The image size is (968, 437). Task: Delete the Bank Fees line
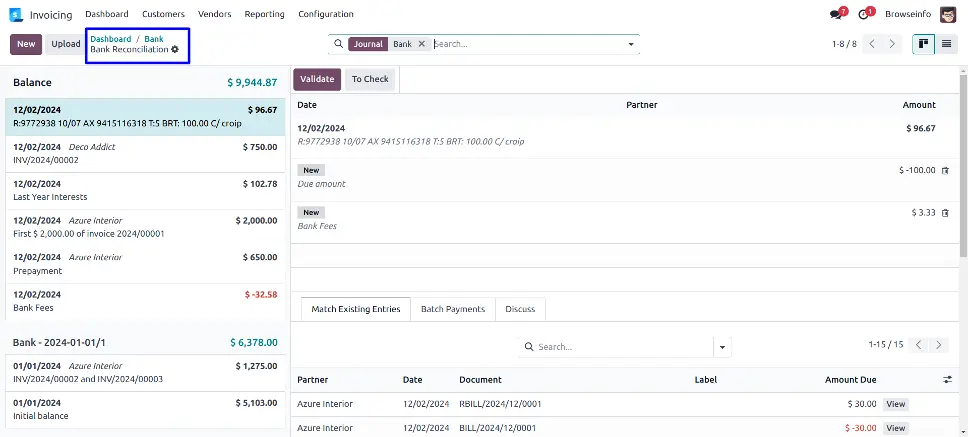[x=945, y=213]
